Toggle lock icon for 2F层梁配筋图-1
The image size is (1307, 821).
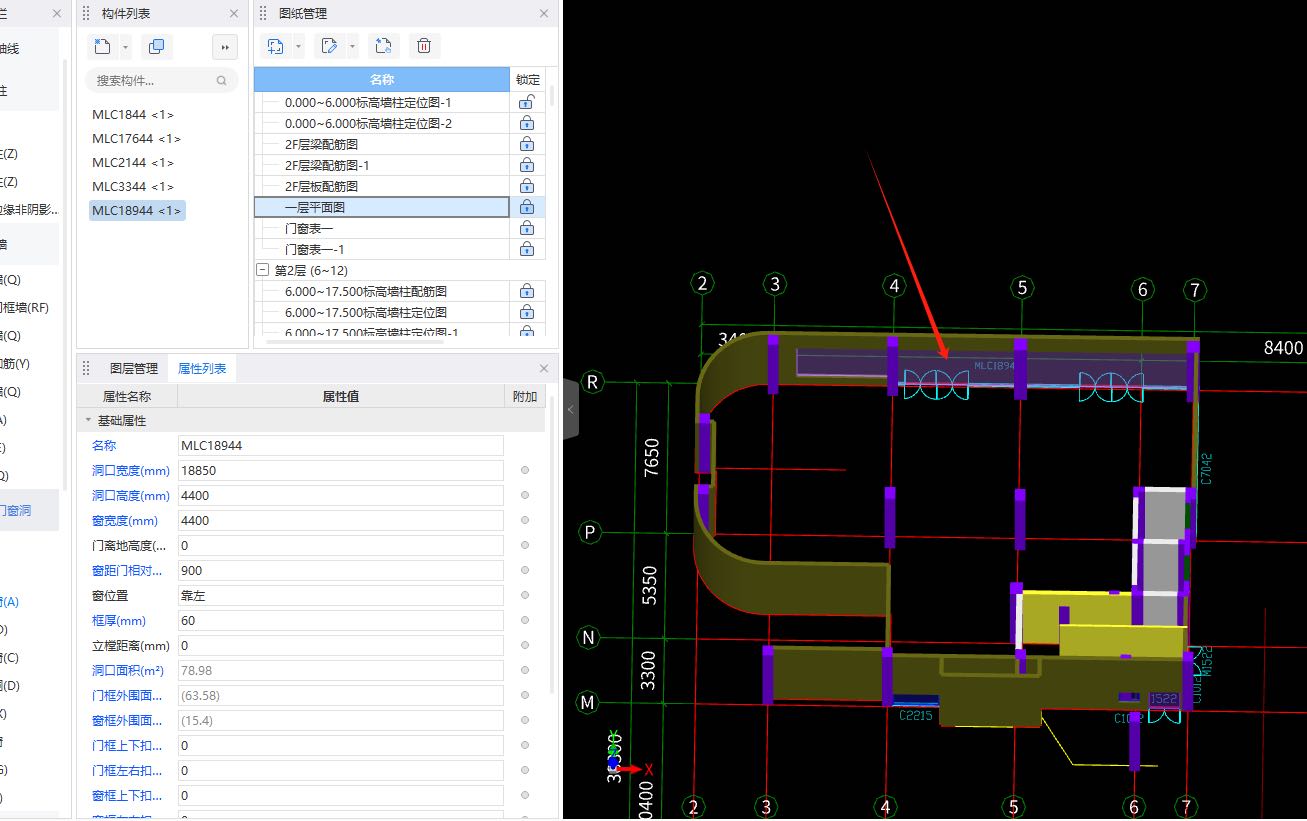pyautogui.click(x=526, y=165)
